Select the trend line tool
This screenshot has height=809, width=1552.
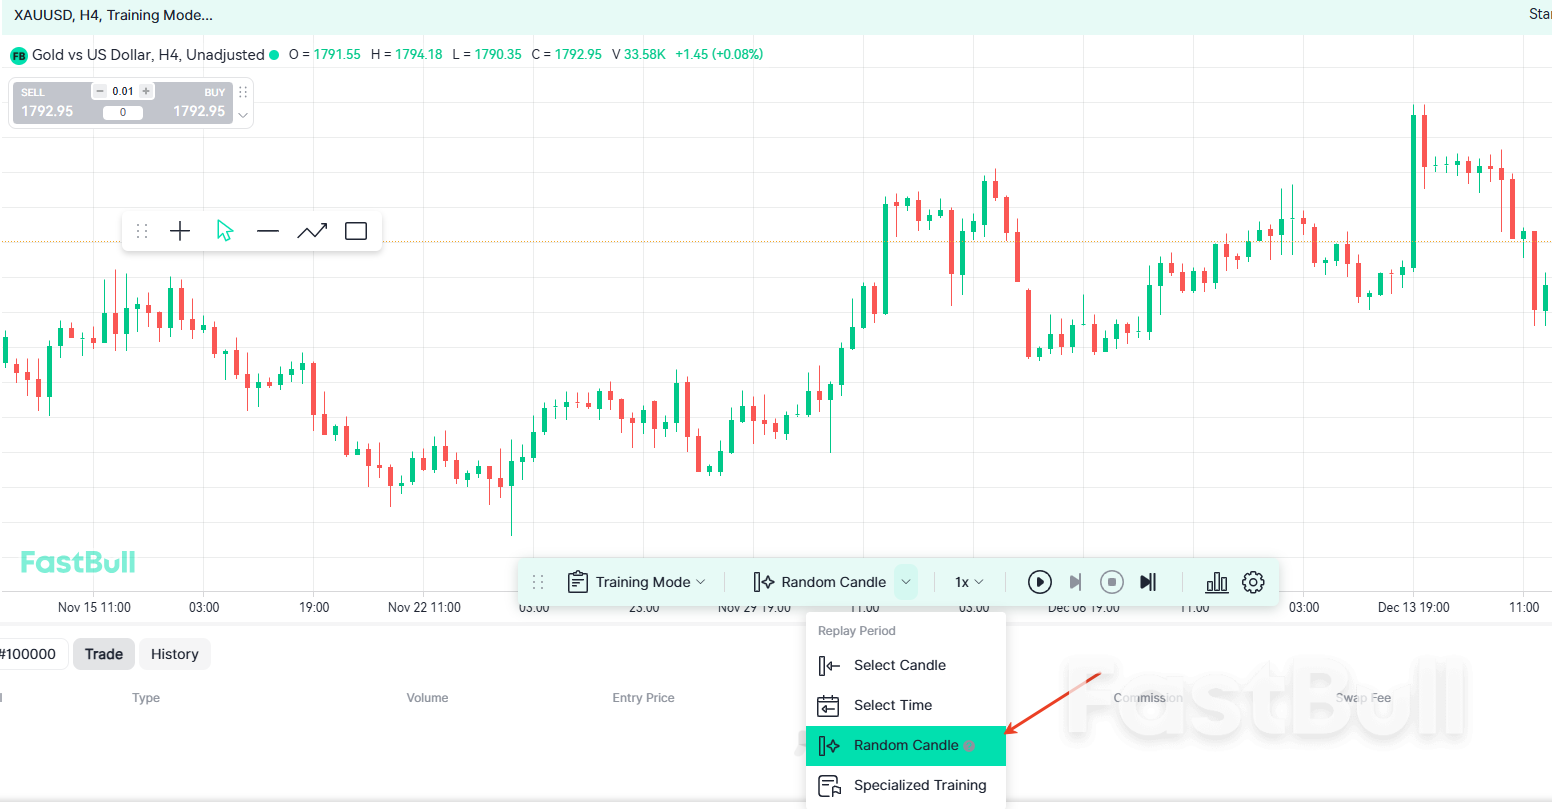click(312, 230)
